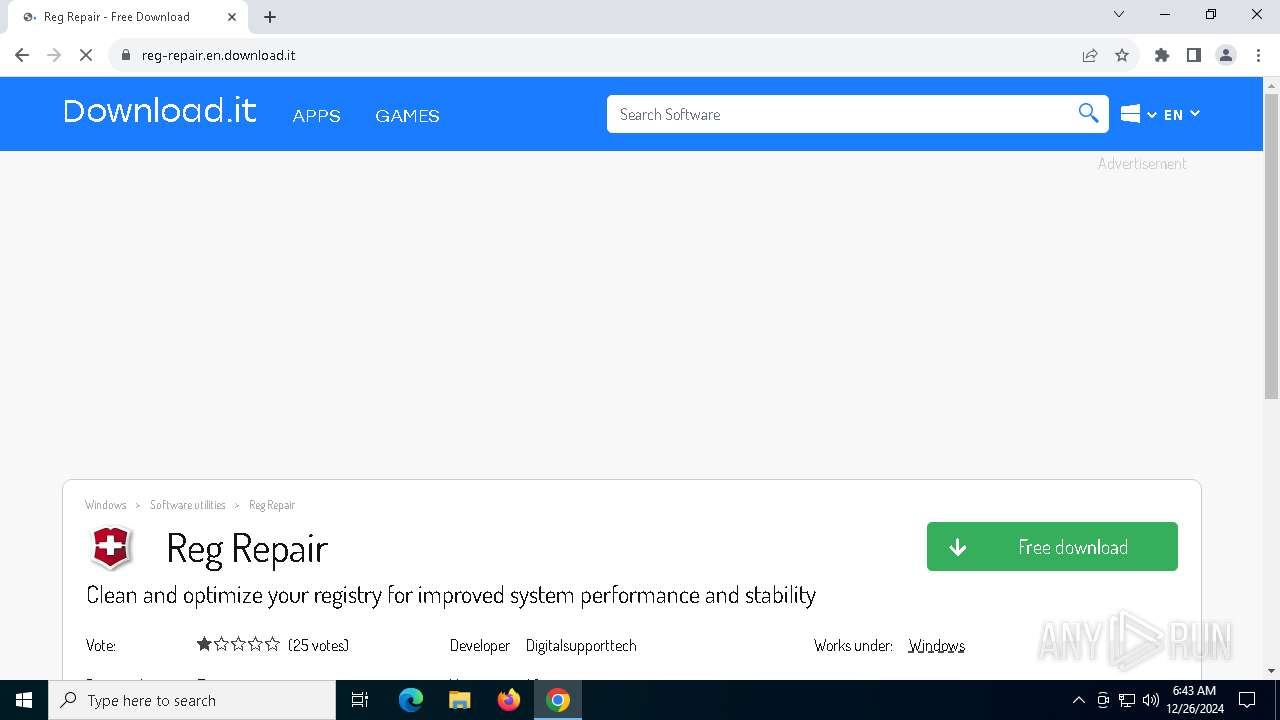Close the Reg Repair tab
Image resolution: width=1280 pixels, height=720 pixels.
[x=232, y=16]
